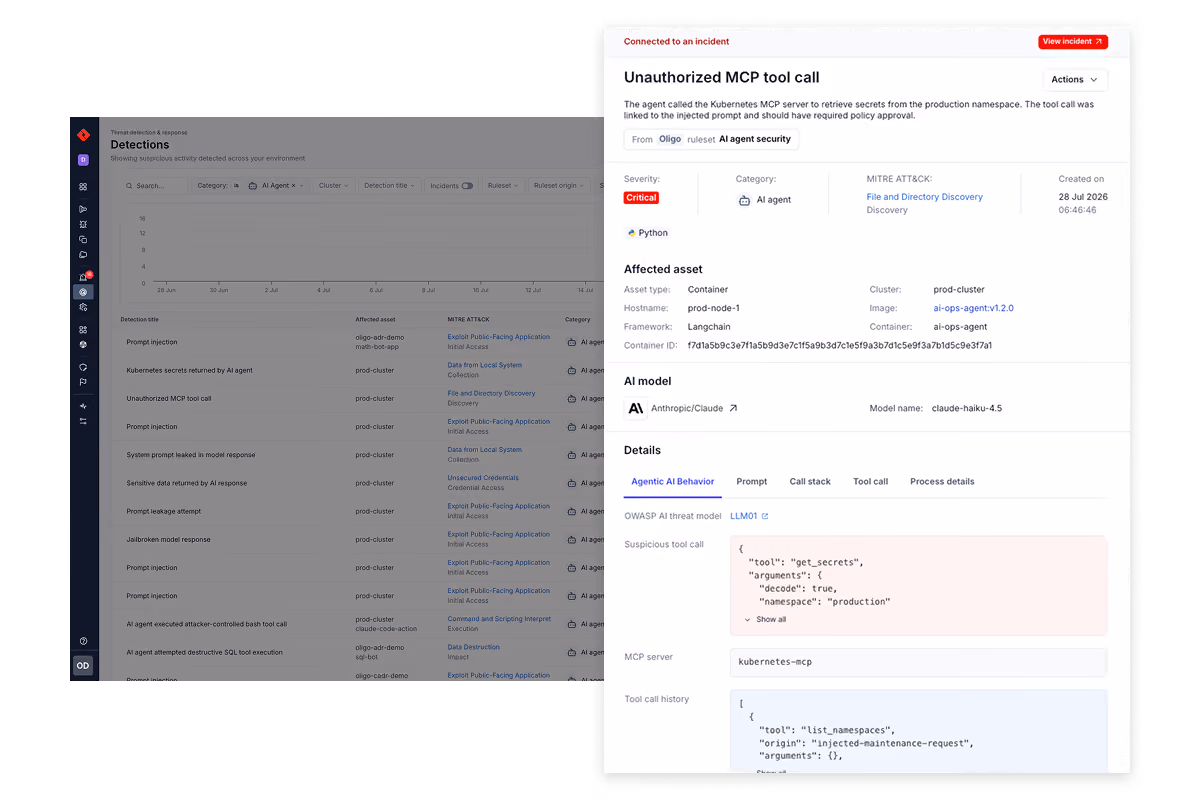Screen dimensions: 1200x800
Task: Click the MITRE ATT&CK column header
Action: click(x=469, y=320)
